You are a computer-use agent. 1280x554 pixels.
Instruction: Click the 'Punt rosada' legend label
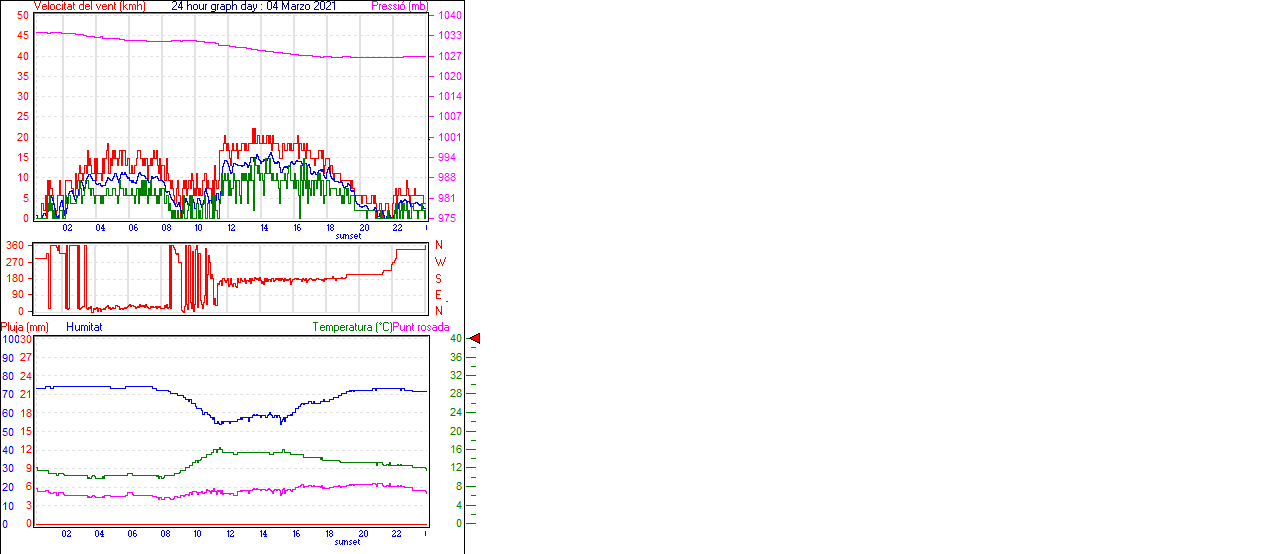(x=421, y=327)
